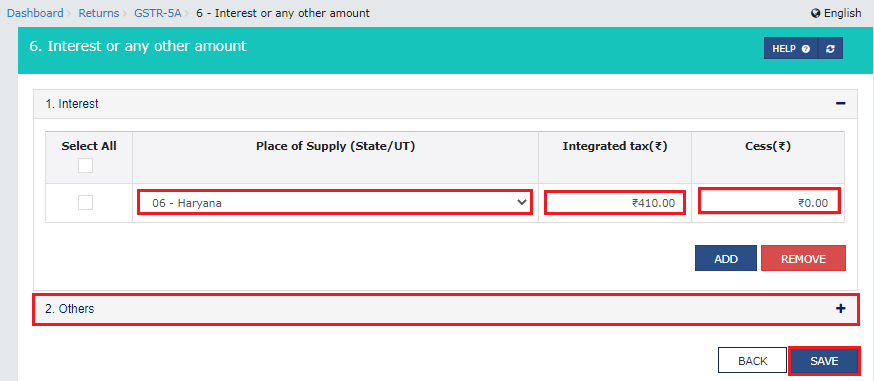Expand Others section with the plus icon
This screenshot has height=381, width=874.
coord(841,309)
